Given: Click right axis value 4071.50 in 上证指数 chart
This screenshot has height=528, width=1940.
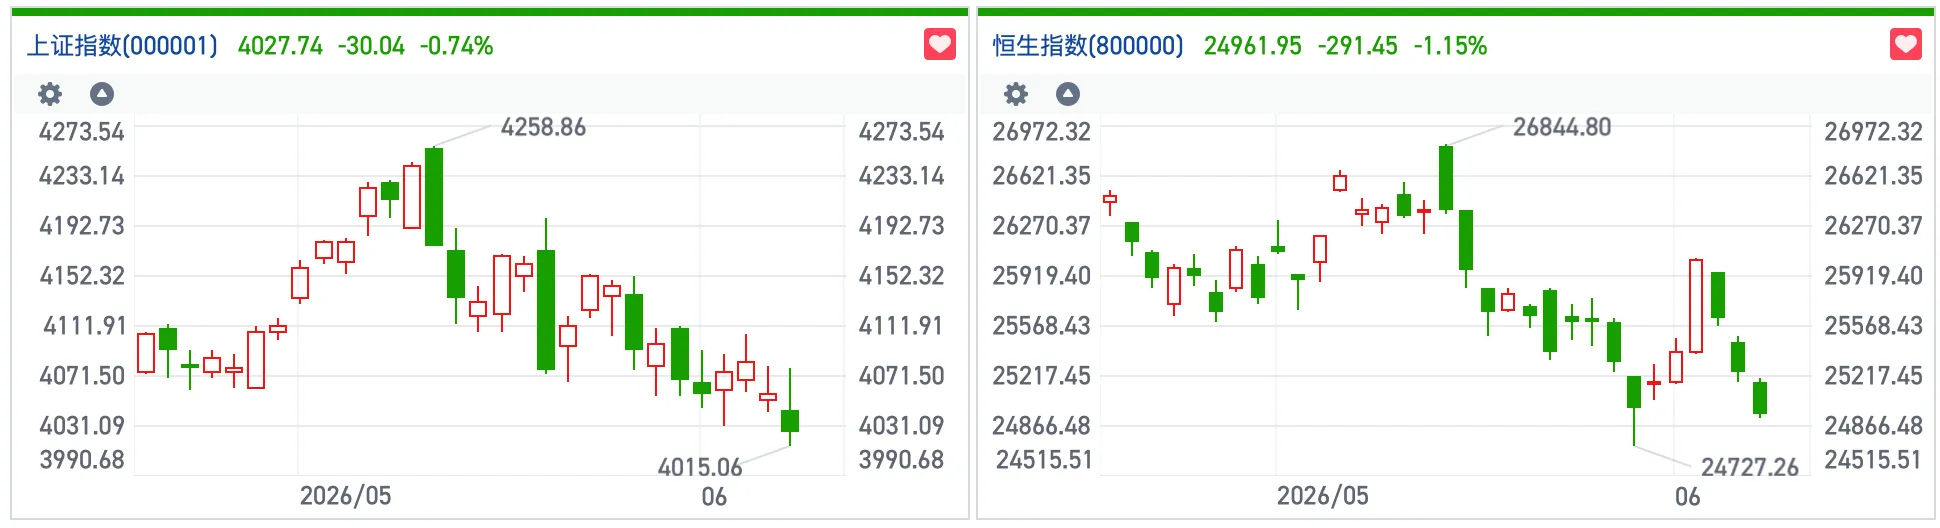Looking at the screenshot, I should [901, 376].
